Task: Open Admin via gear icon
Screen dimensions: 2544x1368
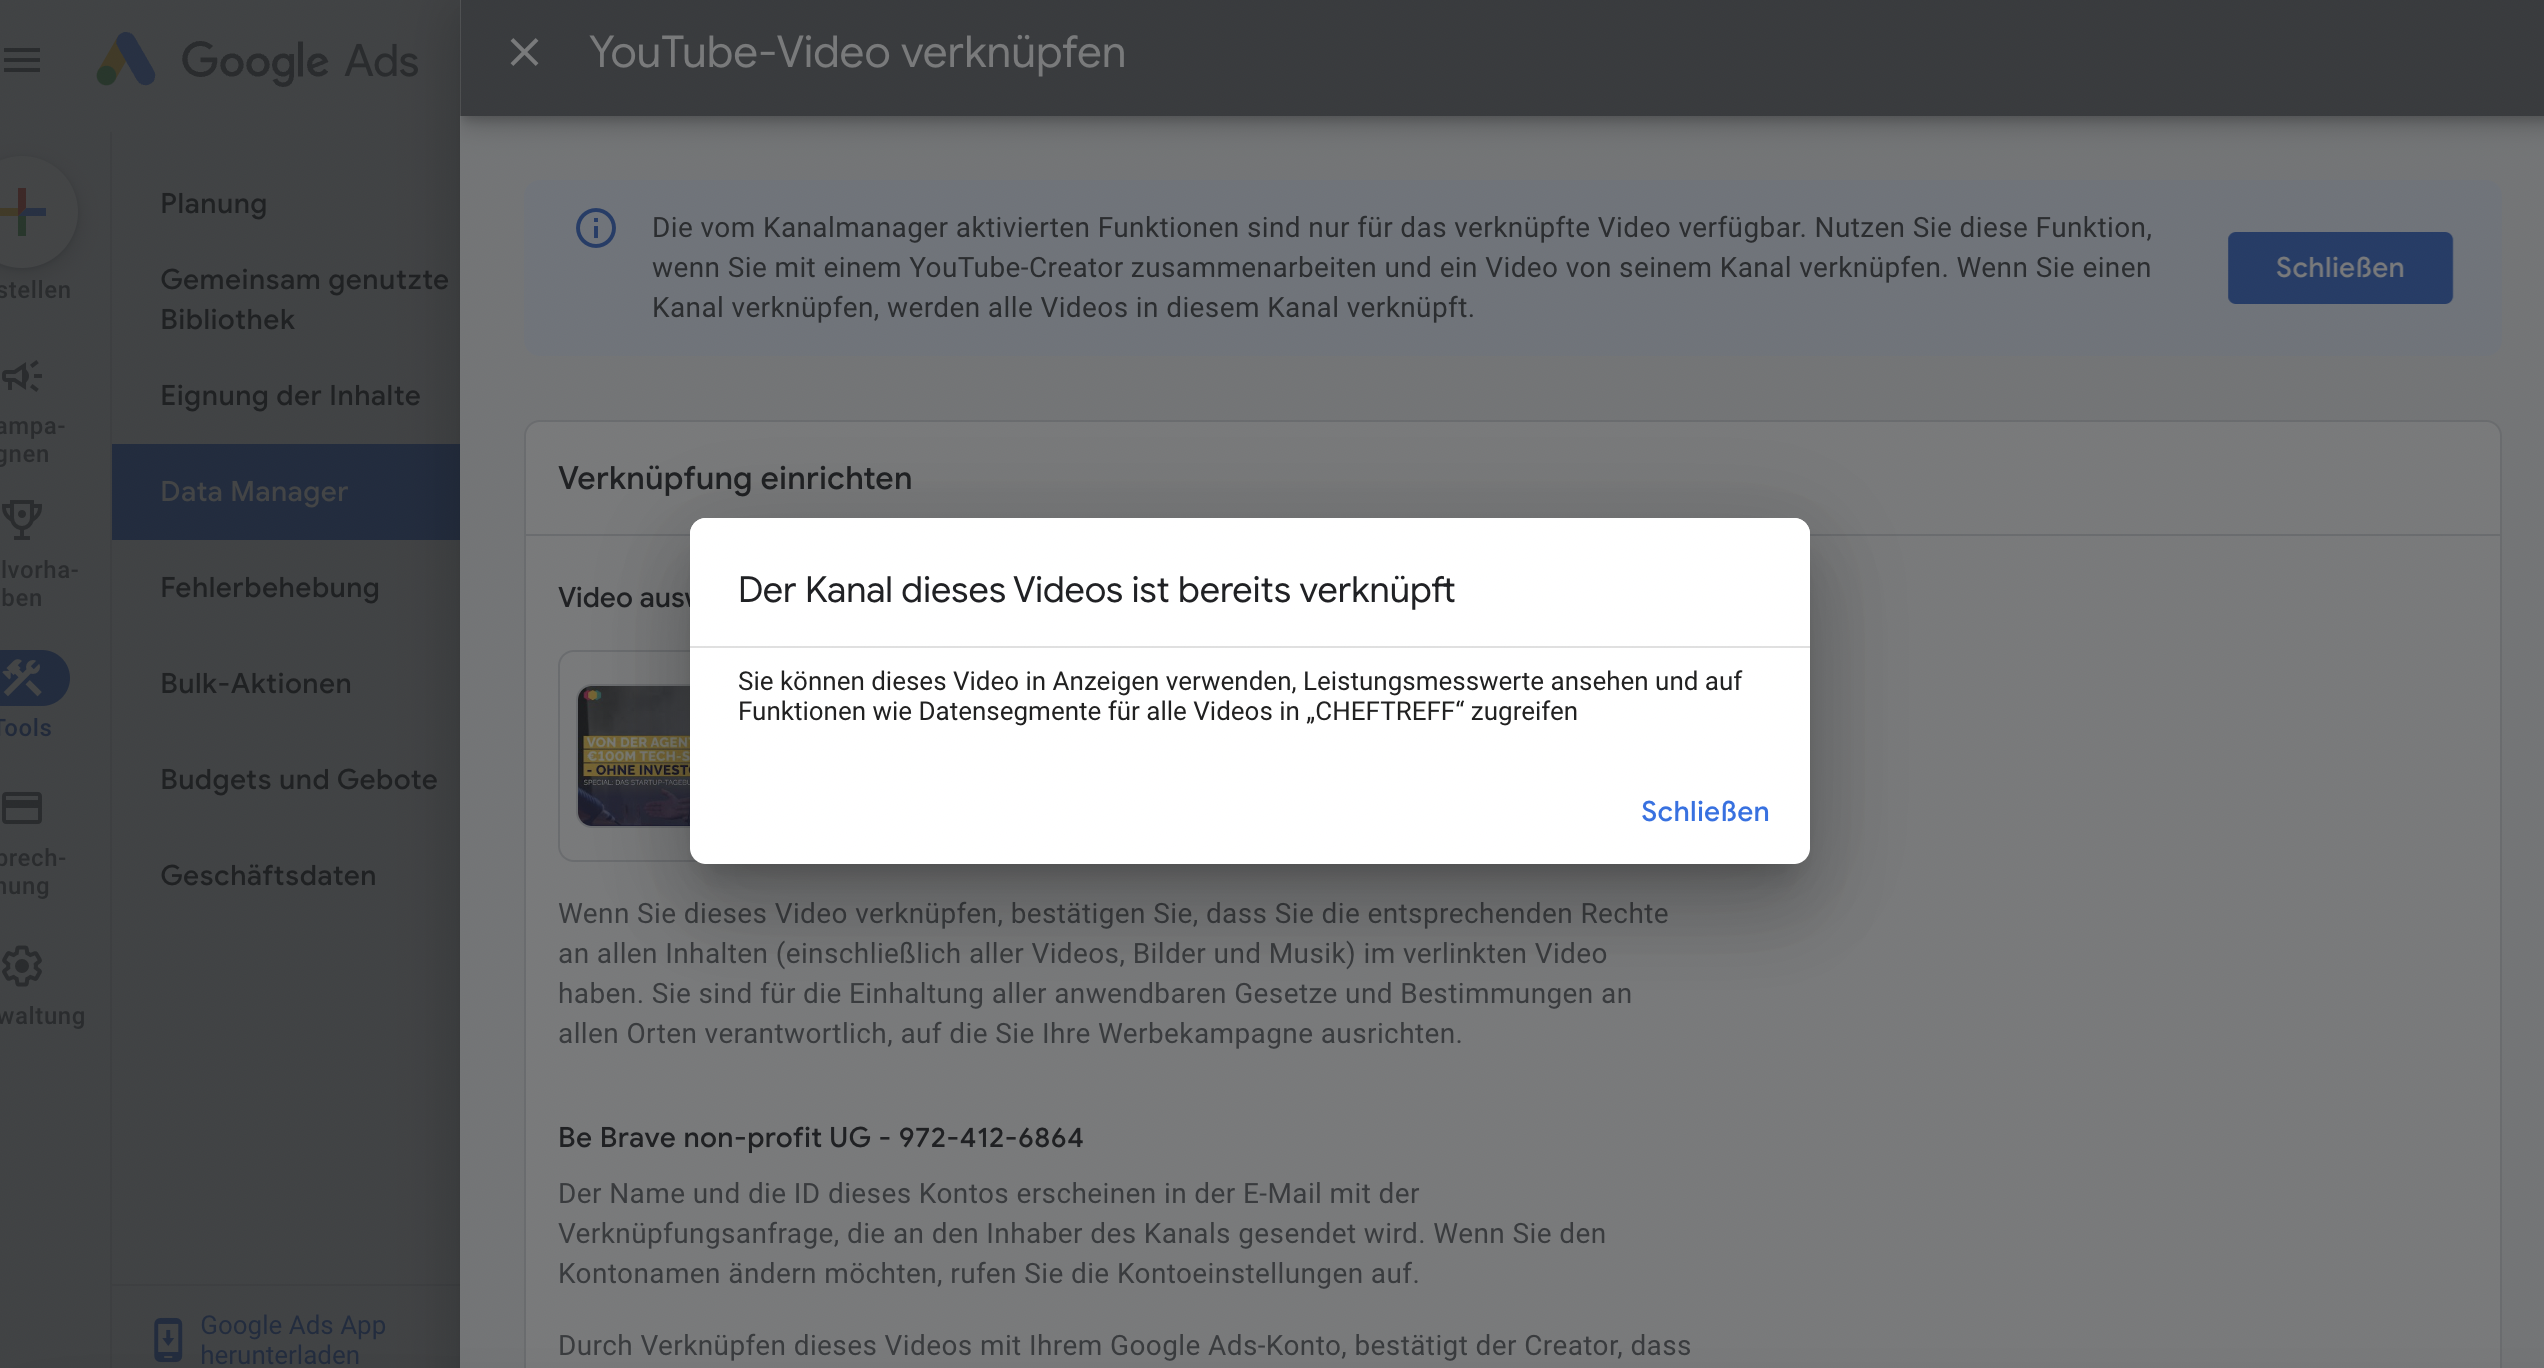Action: pyautogui.click(x=22, y=966)
